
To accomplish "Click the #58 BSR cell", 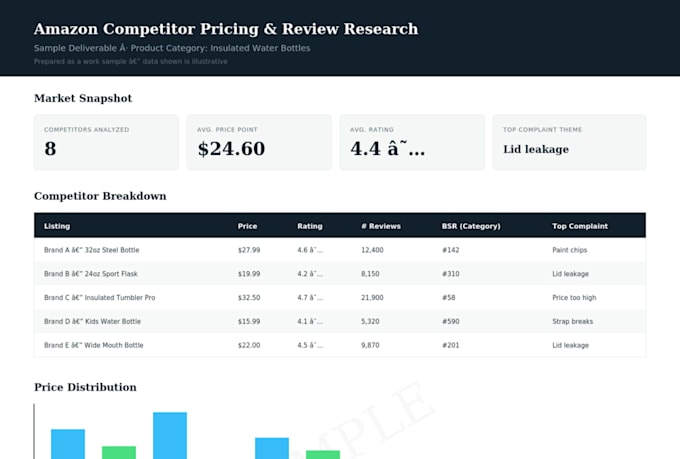I will [x=449, y=298].
